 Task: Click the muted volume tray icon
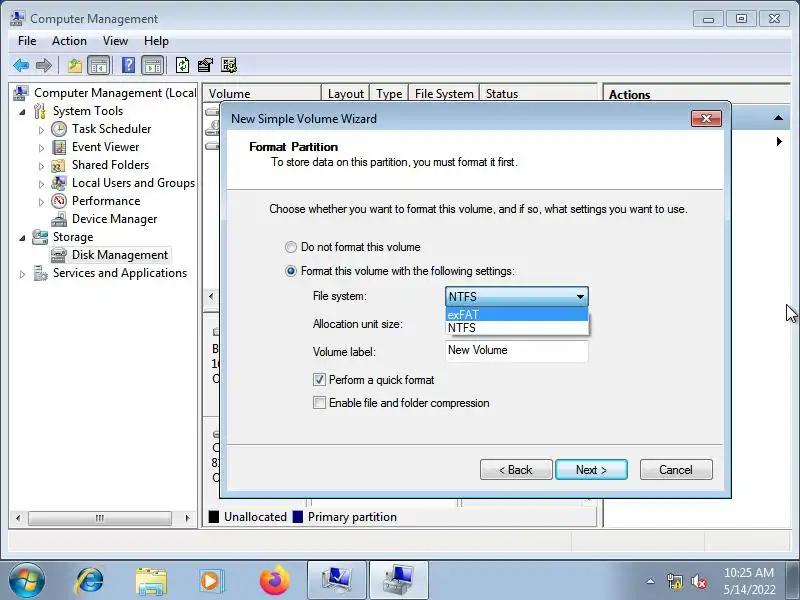698,582
